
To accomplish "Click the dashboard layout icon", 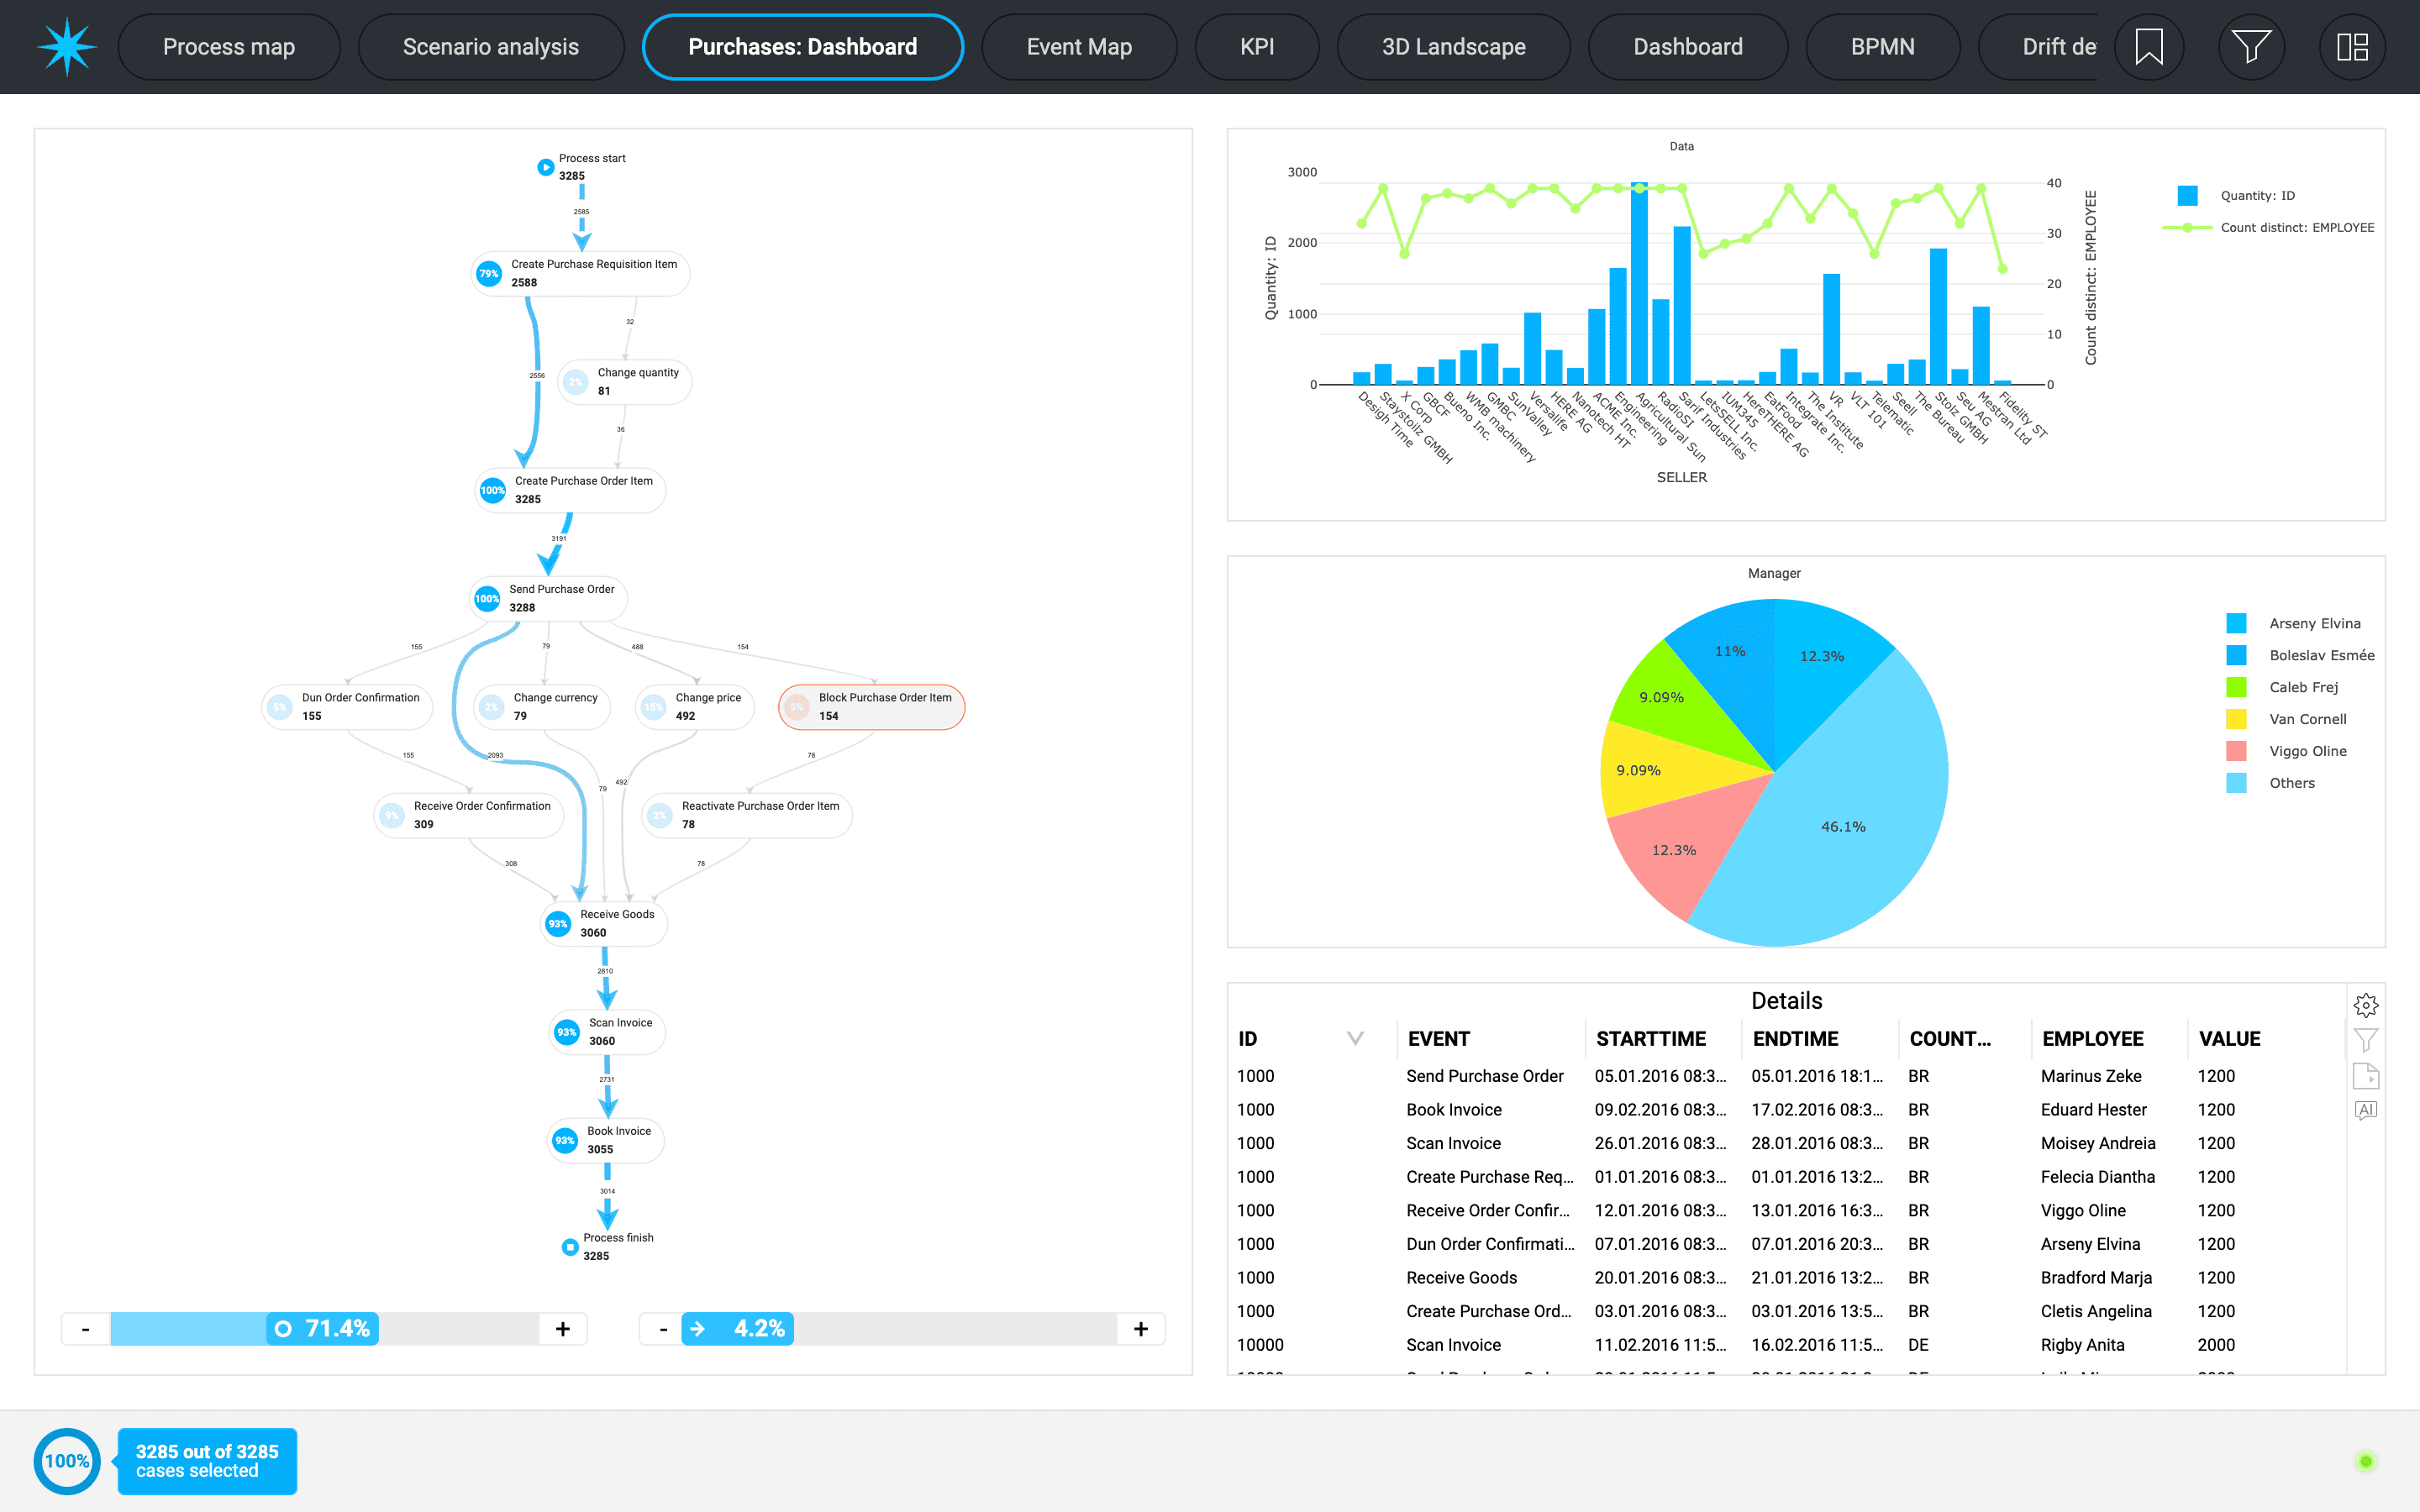I will click(2352, 47).
